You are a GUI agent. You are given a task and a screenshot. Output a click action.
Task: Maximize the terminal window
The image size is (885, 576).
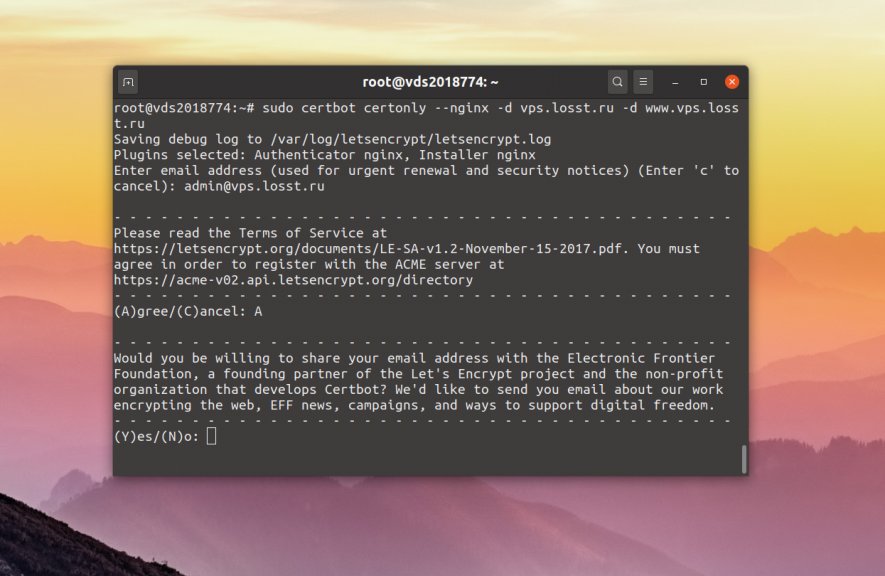pyautogui.click(x=703, y=82)
